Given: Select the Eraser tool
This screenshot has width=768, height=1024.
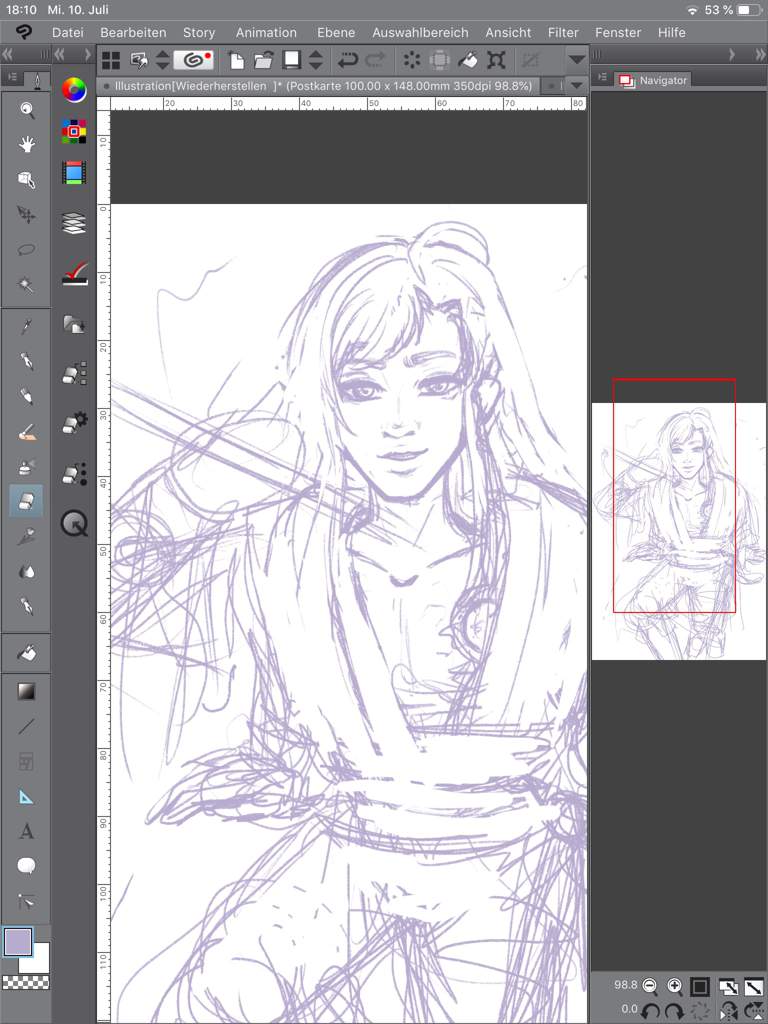Looking at the screenshot, I should 26,501.
